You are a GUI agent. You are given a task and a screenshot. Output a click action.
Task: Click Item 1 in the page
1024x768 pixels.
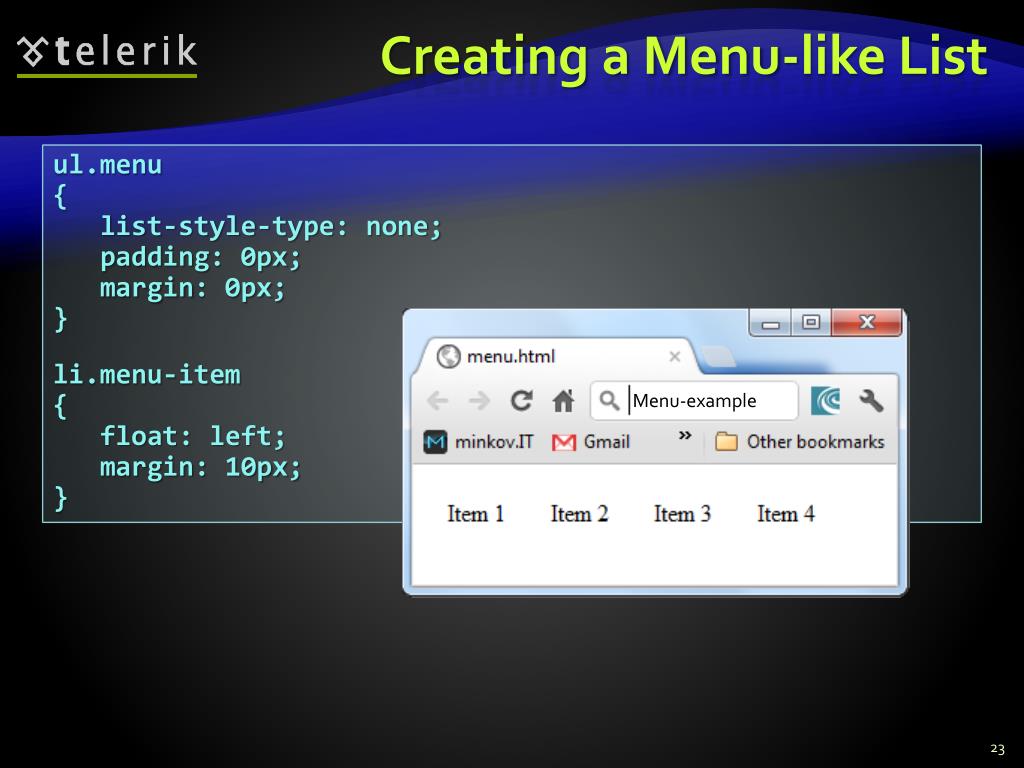point(475,514)
